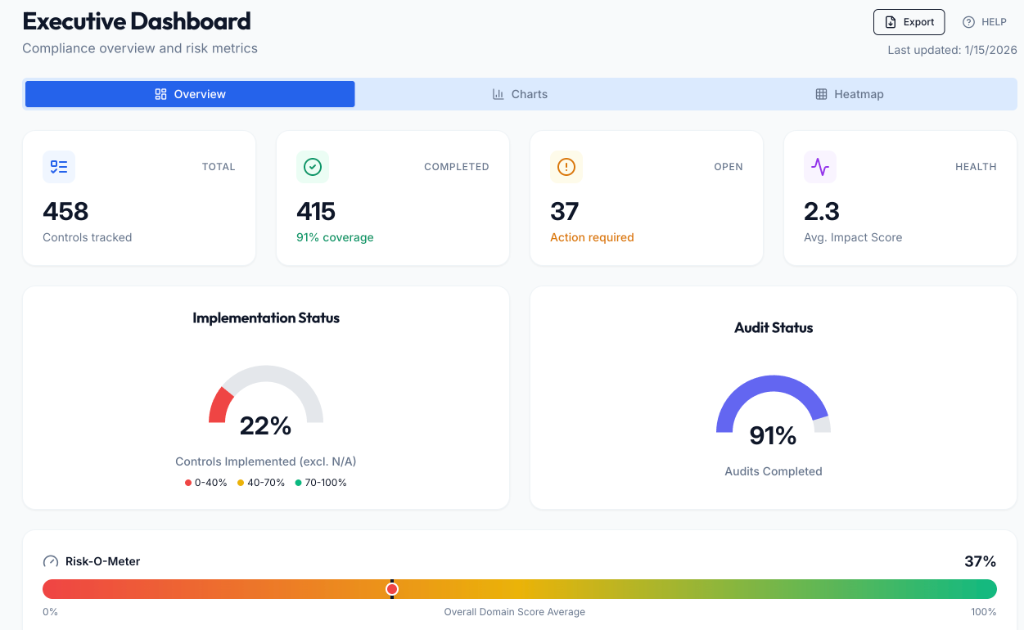This screenshot has height=630, width=1024.
Task: Click the Export button
Action: 908,22
